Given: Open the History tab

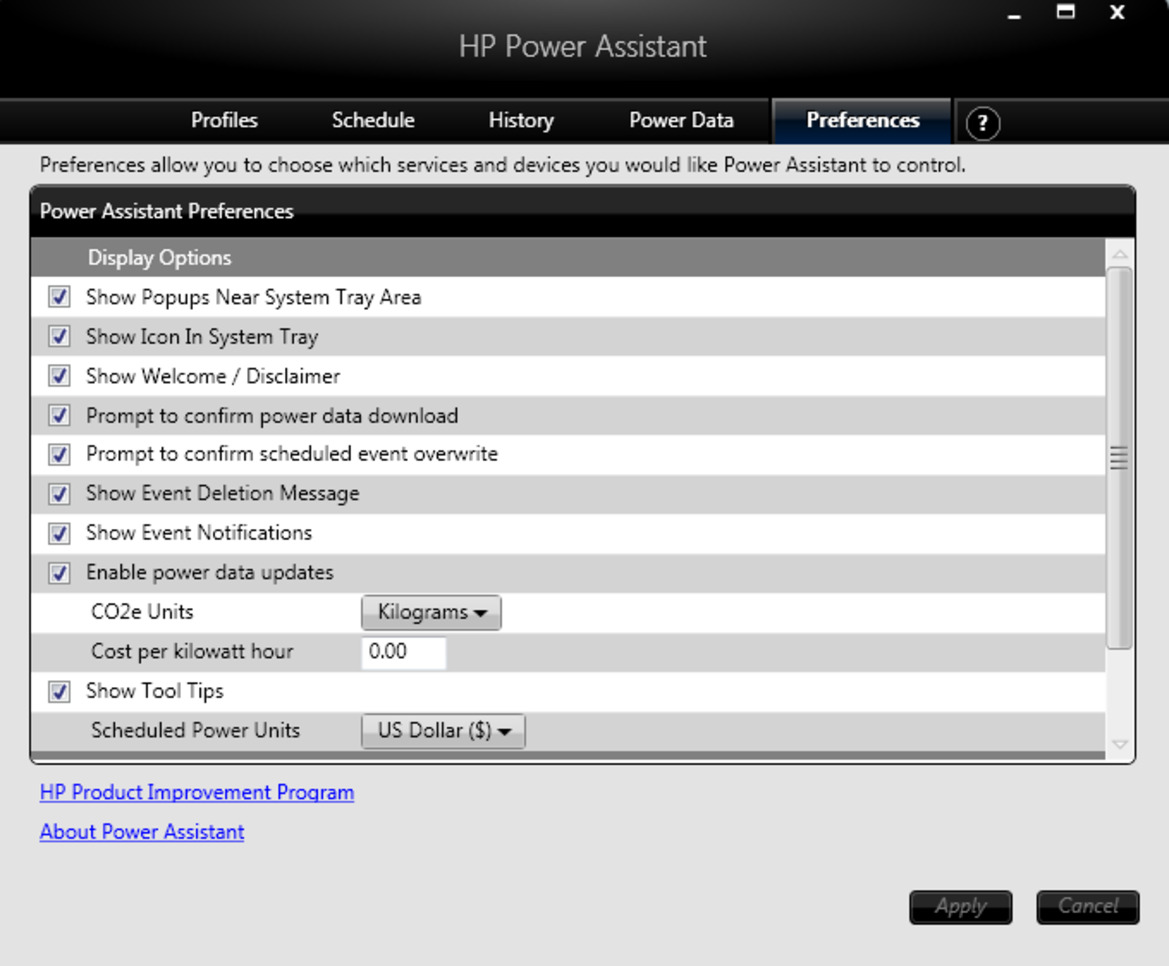Looking at the screenshot, I should [x=521, y=121].
